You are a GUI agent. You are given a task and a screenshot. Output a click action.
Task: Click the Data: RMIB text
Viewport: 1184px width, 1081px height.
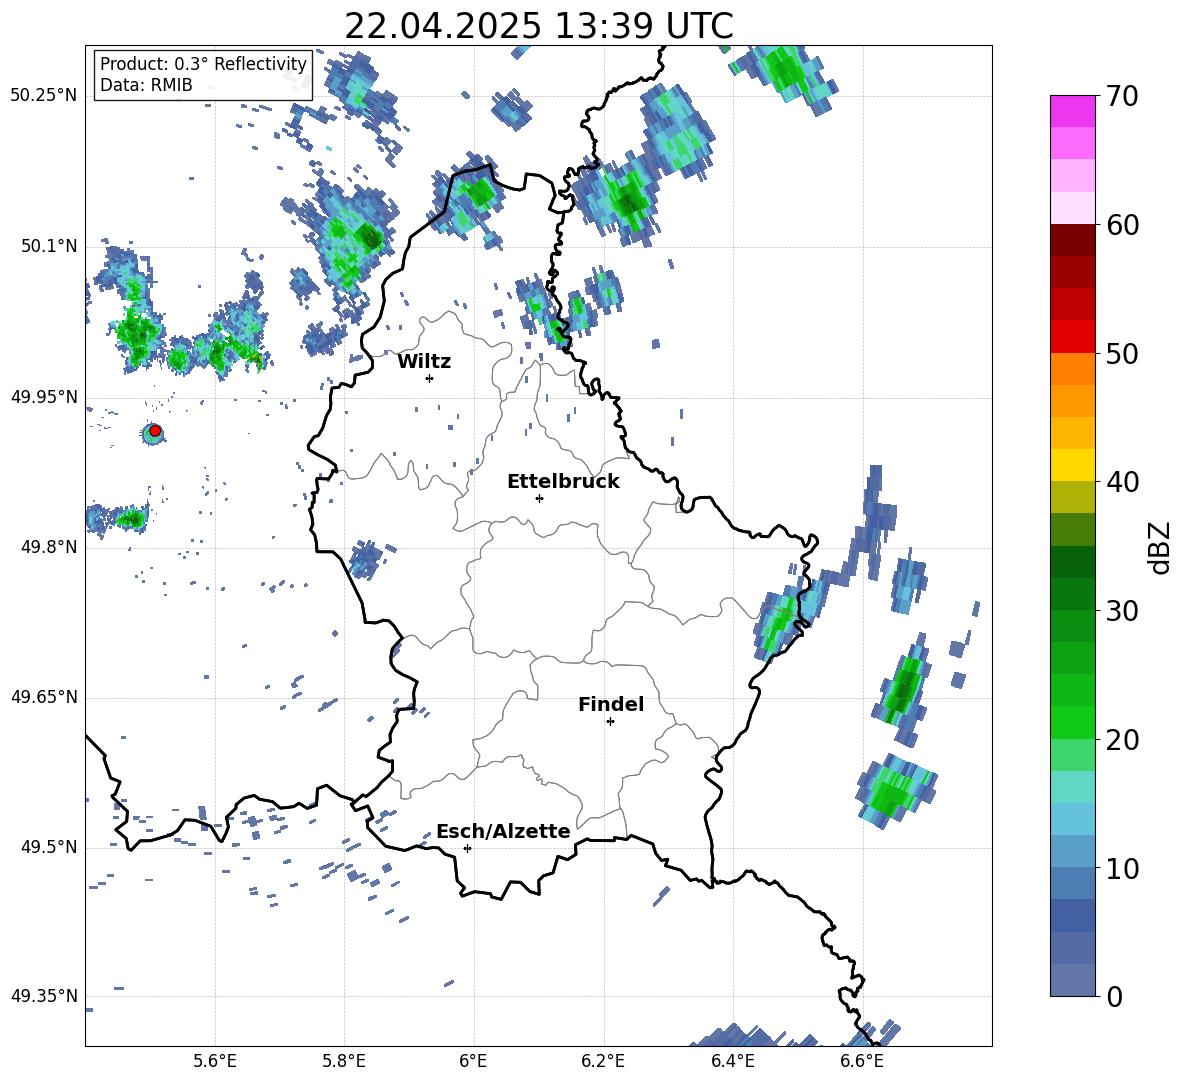pyautogui.click(x=146, y=85)
